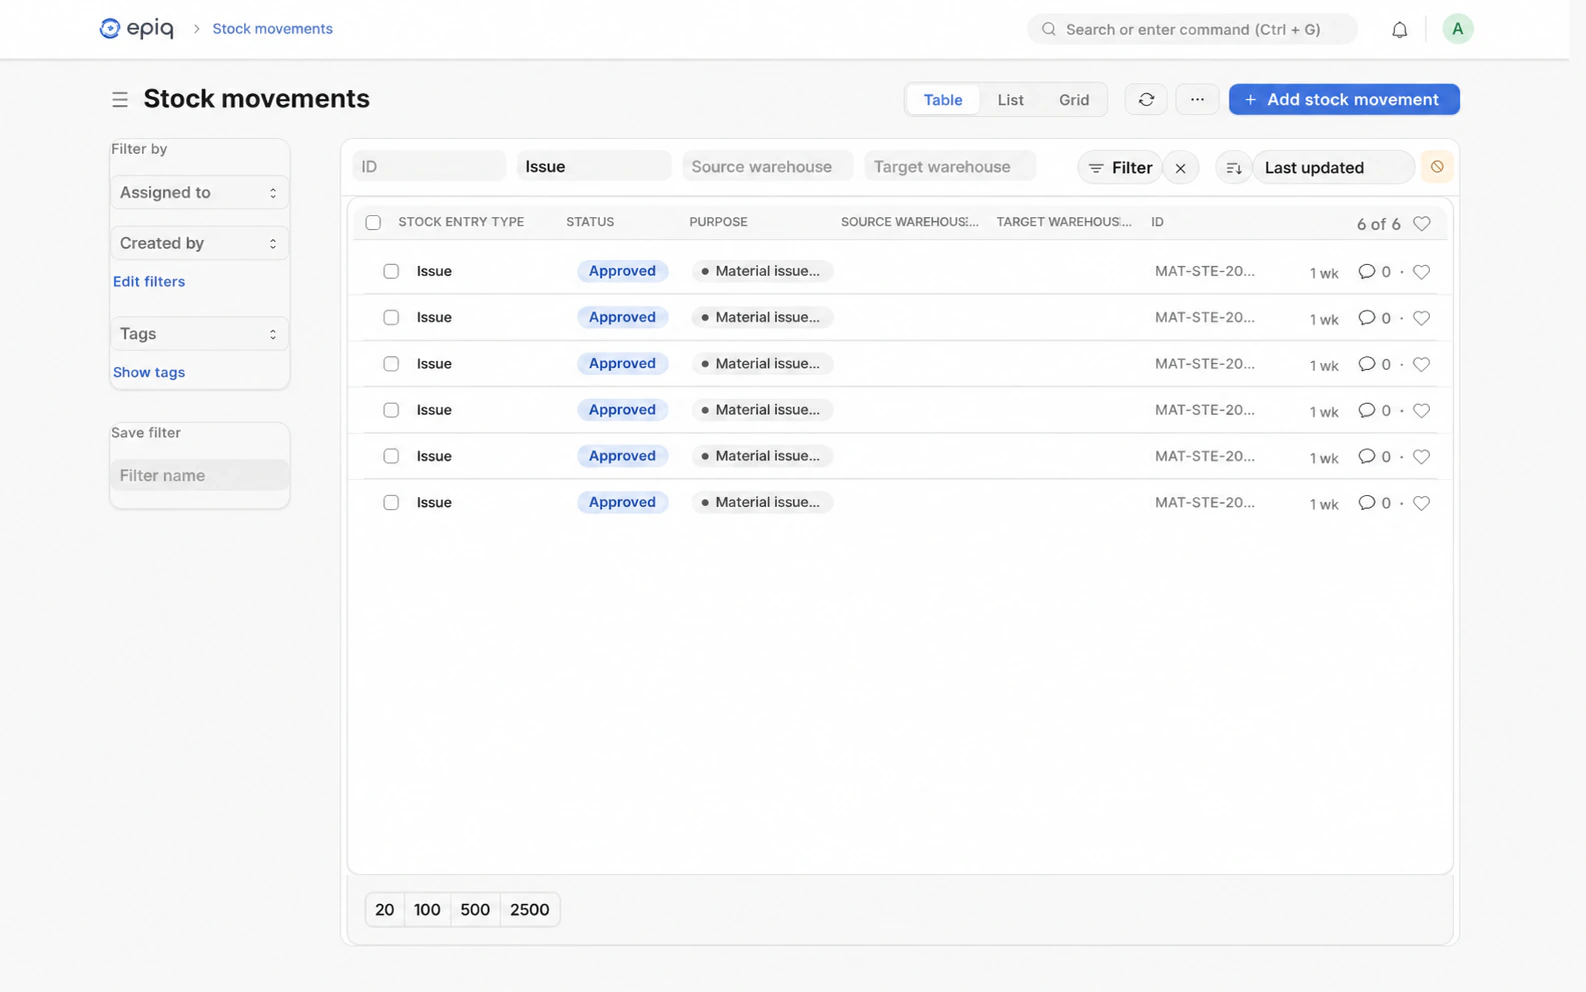Like the fourth Issue row heart
The height and width of the screenshot is (992, 1586).
pos(1421,410)
